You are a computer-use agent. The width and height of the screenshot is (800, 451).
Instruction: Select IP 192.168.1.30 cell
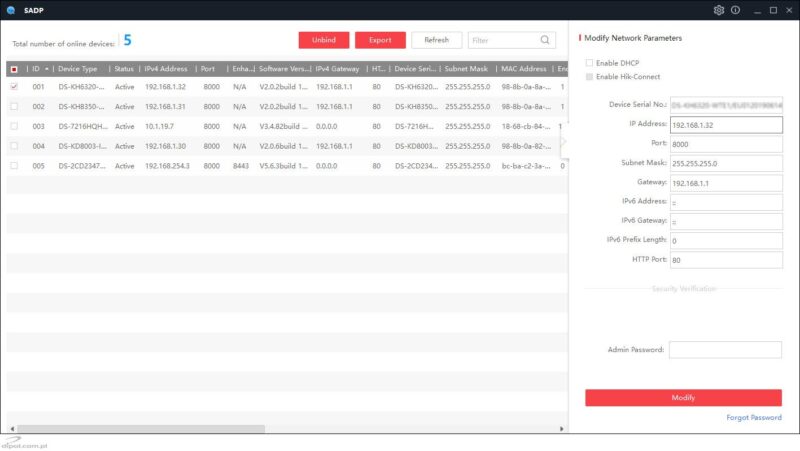[x=165, y=146]
